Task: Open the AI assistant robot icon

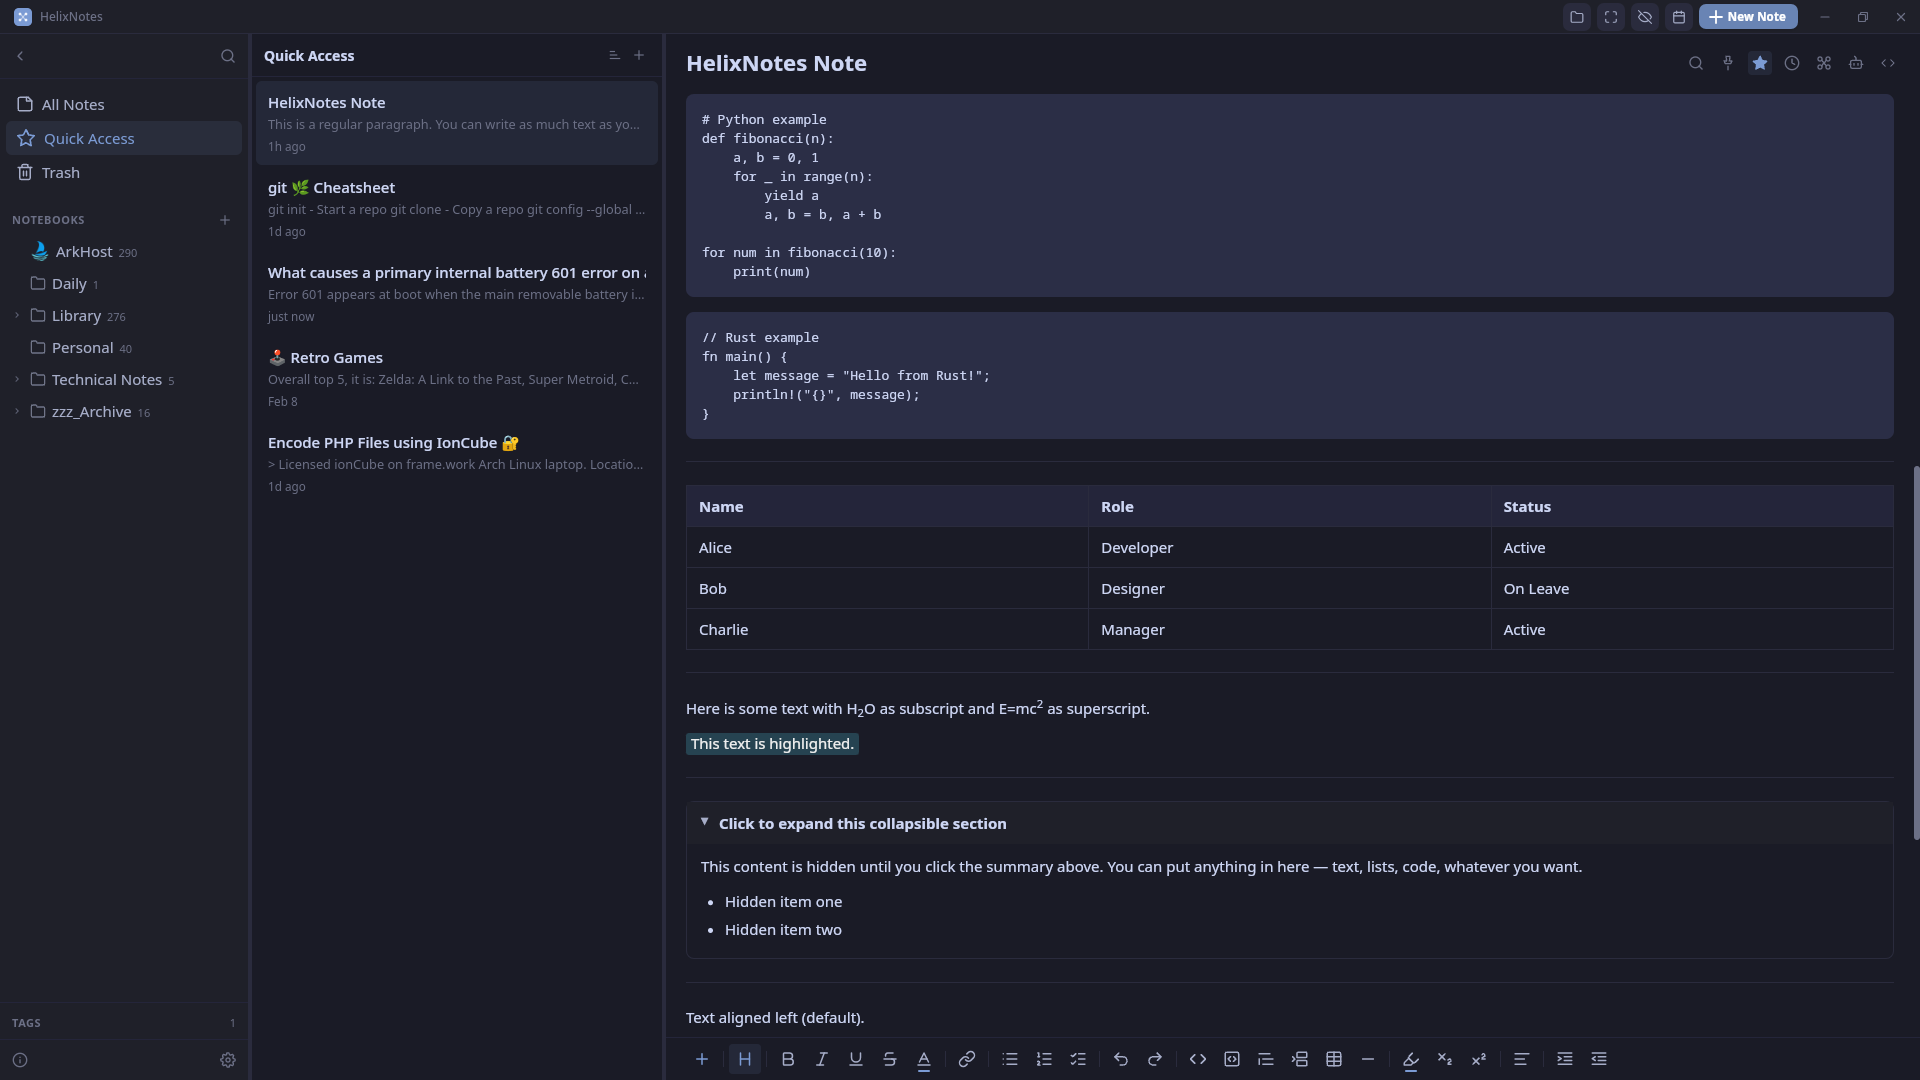Action: tap(1856, 63)
